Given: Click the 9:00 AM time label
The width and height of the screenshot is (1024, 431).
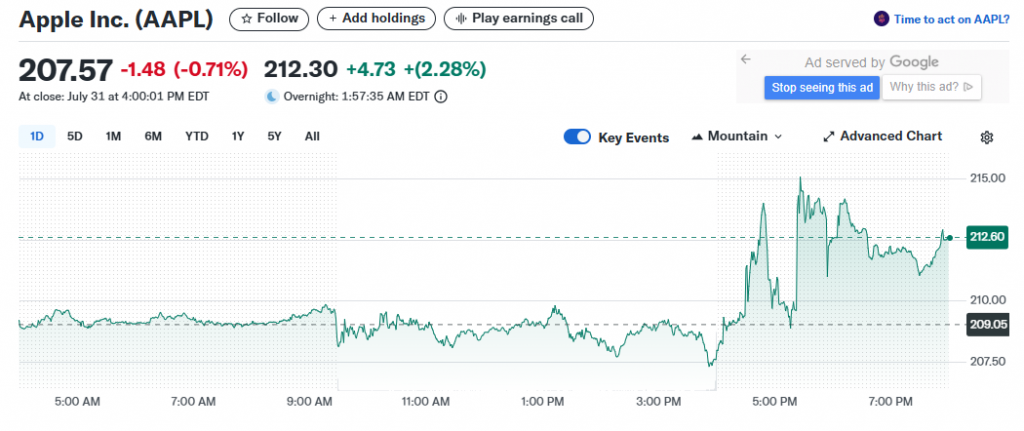Looking at the screenshot, I should 308,402.
